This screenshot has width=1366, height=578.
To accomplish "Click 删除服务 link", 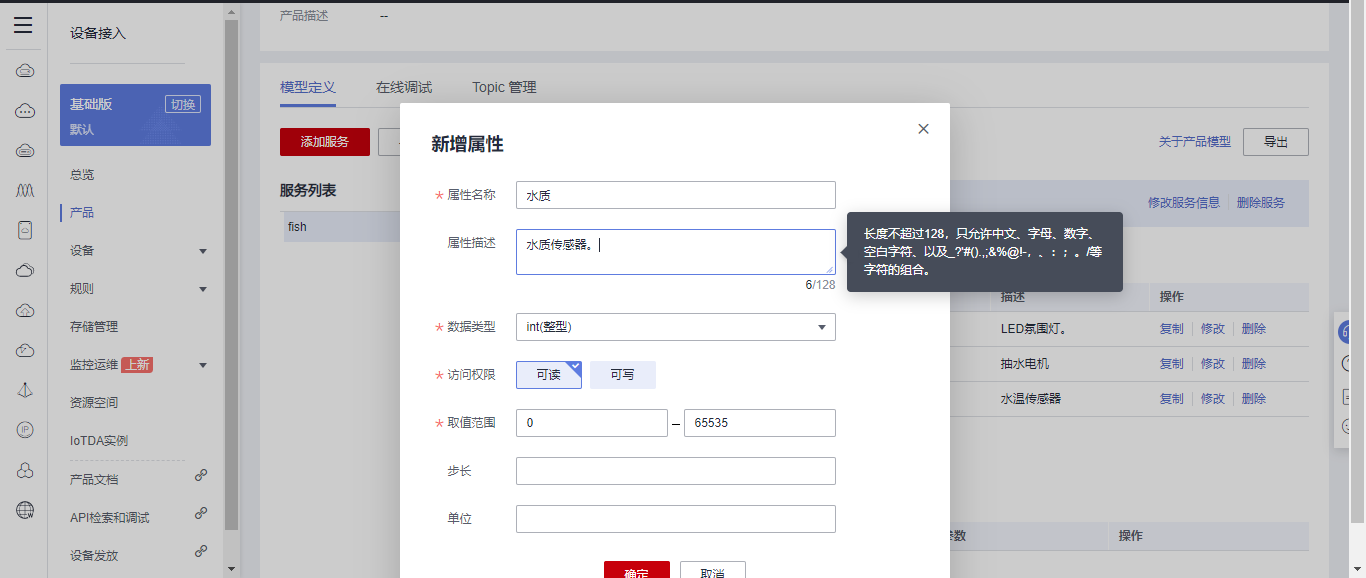I will tap(1261, 202).
